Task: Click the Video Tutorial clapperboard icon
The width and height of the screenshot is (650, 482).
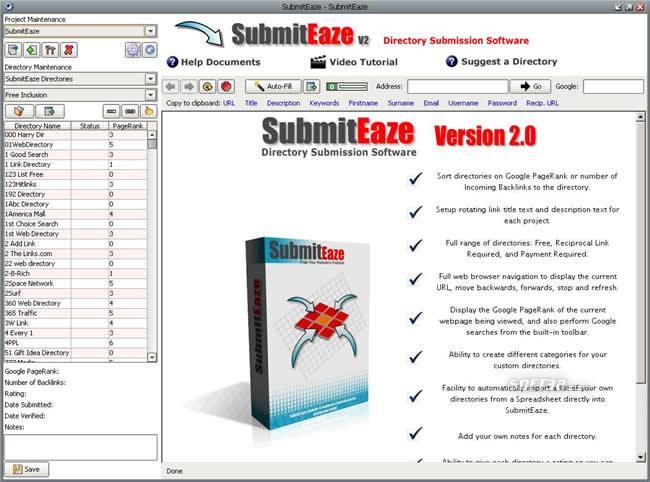Action: pos(318,62)
